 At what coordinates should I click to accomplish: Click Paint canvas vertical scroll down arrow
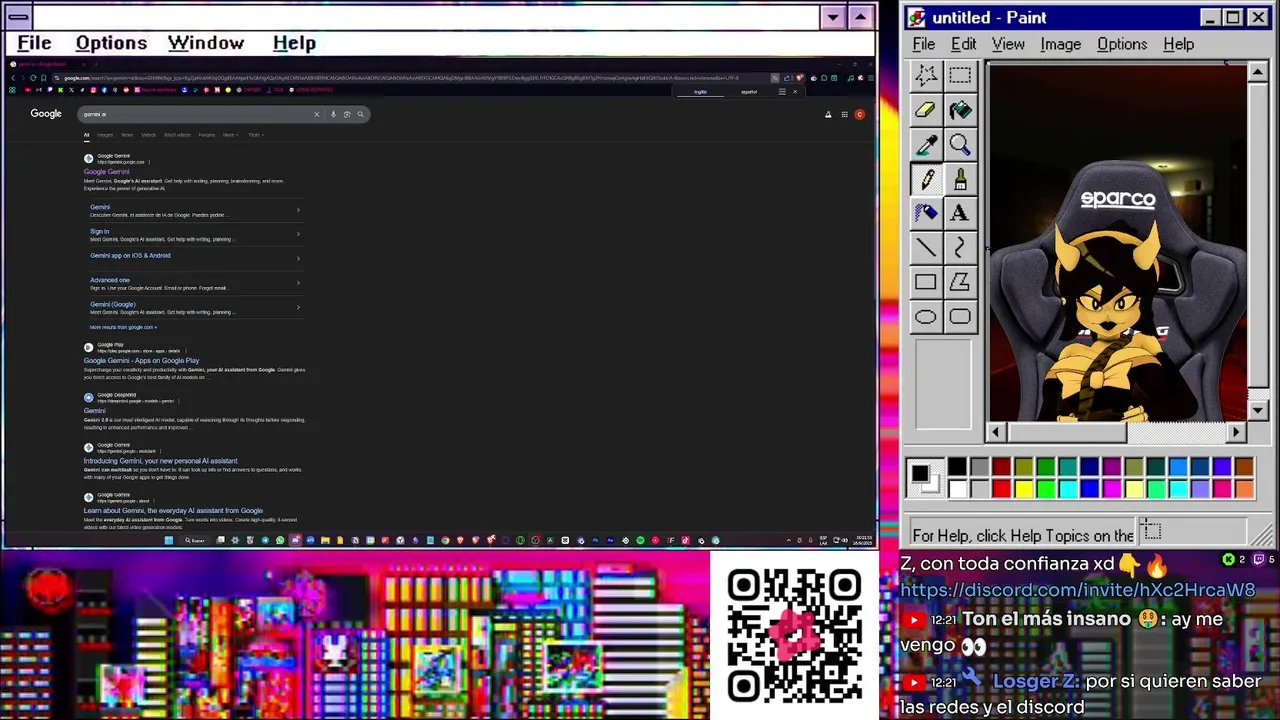pyautogui.click(x=1258, y=410)
